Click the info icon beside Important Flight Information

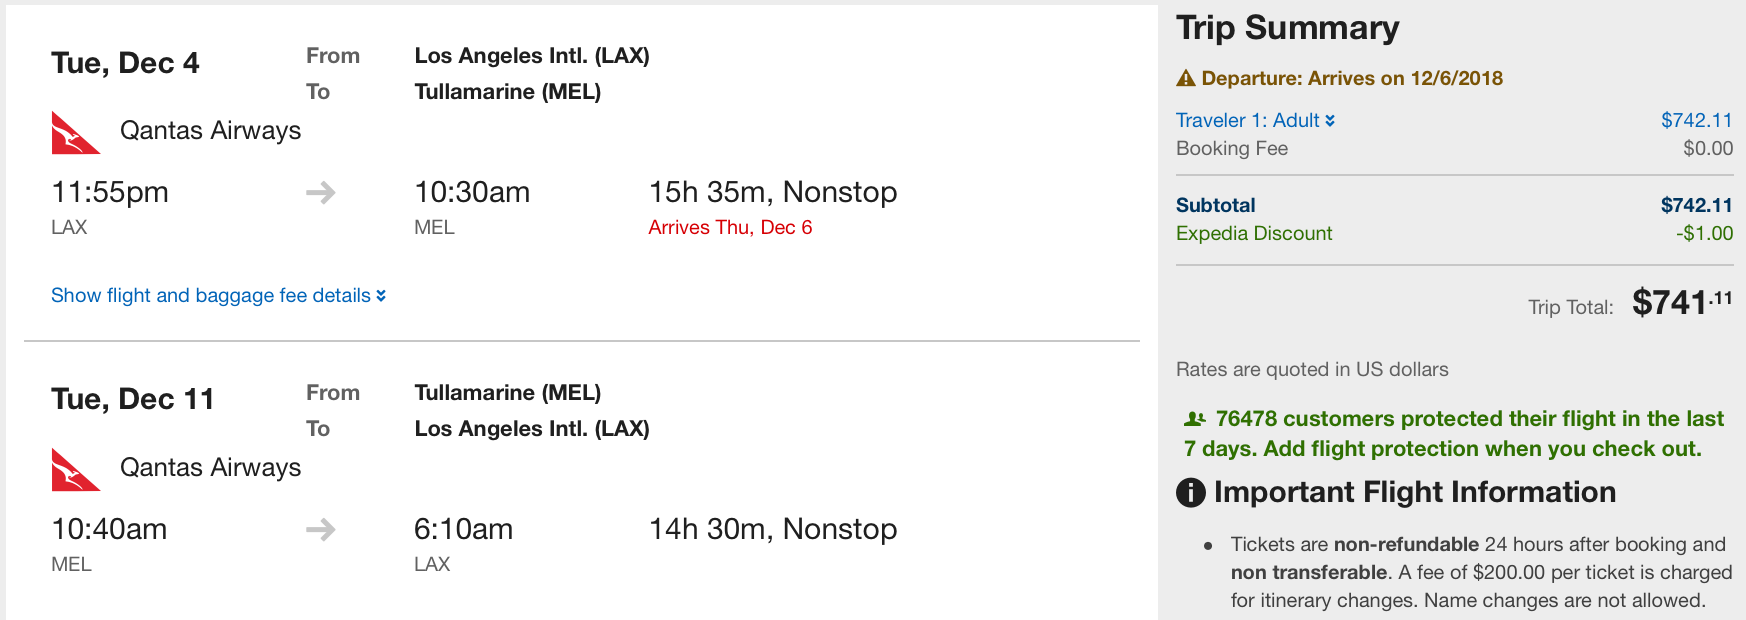pyautogui.click(x=1190, y=492)
